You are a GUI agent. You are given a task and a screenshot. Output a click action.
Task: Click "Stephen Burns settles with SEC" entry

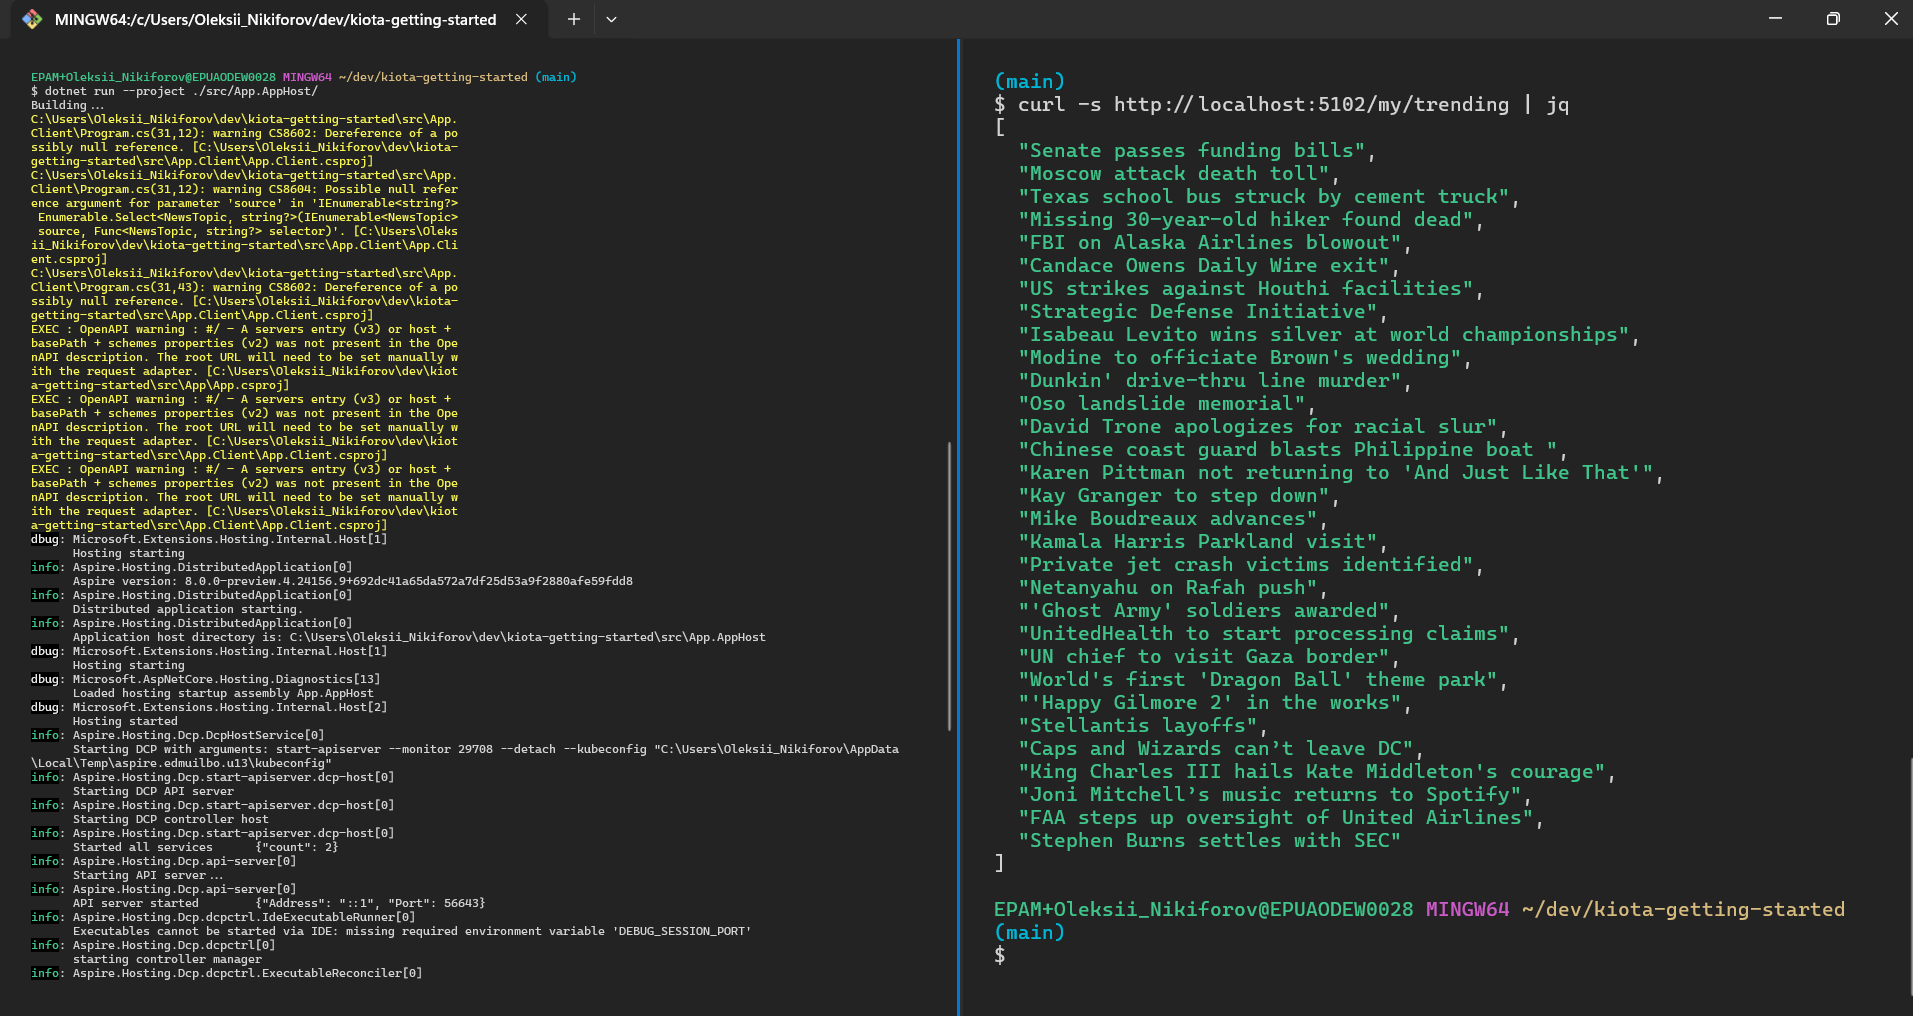coord(1210,840)
